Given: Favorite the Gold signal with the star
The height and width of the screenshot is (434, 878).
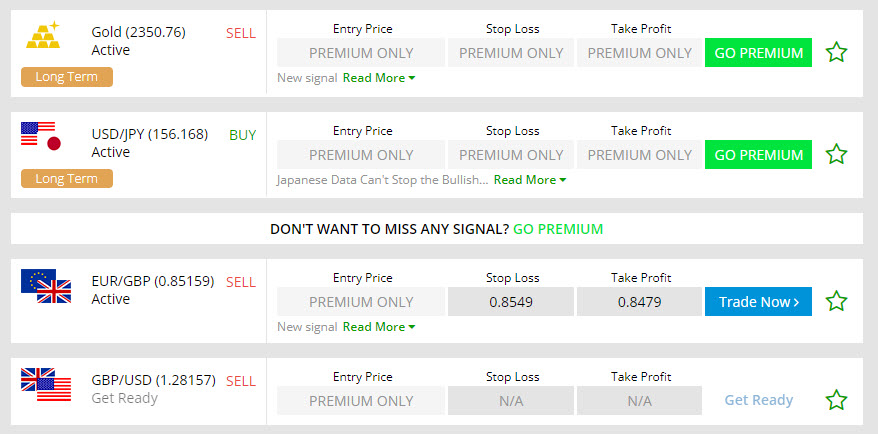Looking at the screenshot, I should click(x=836, y=52).
